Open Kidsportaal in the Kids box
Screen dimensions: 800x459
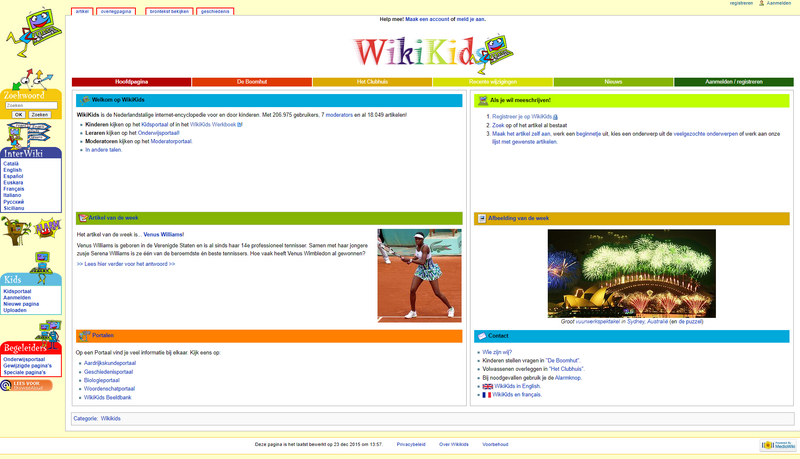[x=17, y=292]
